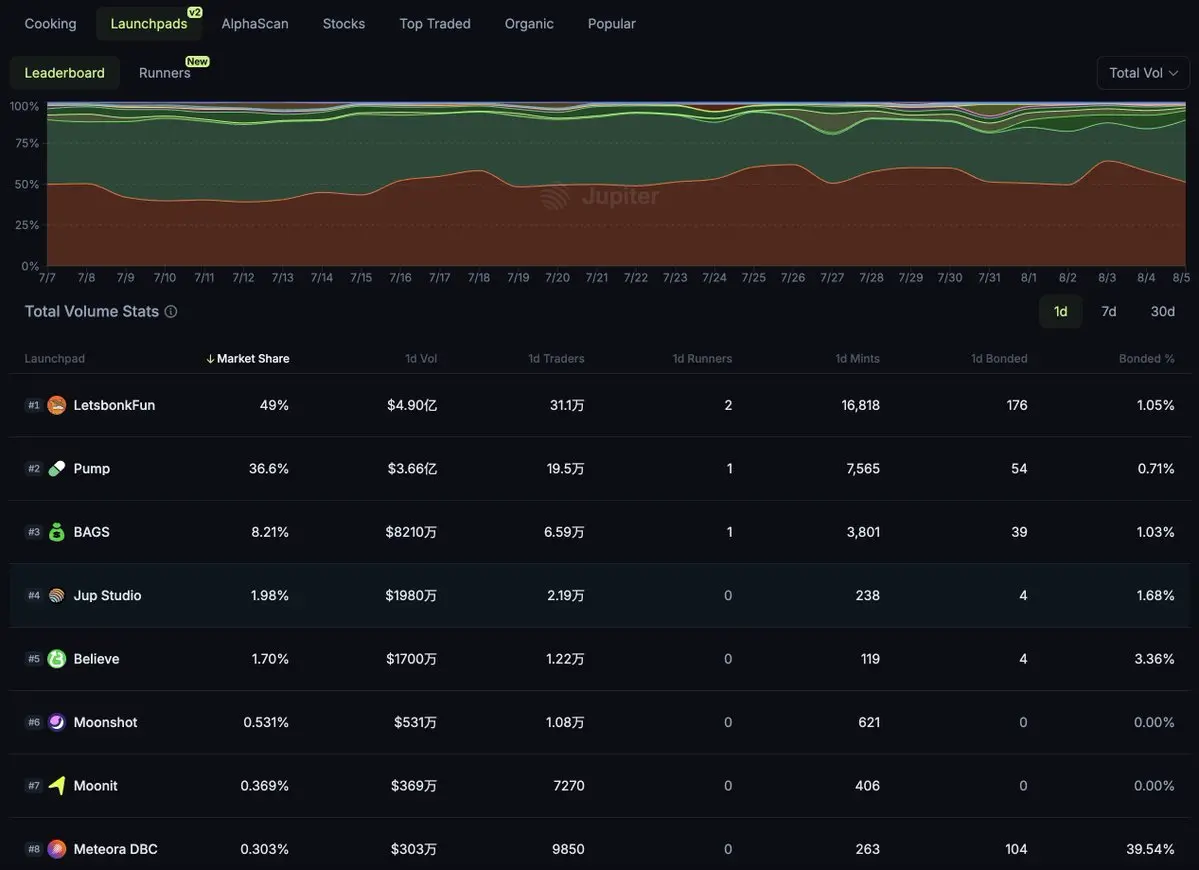Image resolution: width=1199 pixels, height=870 pixels.
Task: Click the 176 bonded cell
Action: click(1017, 405)
